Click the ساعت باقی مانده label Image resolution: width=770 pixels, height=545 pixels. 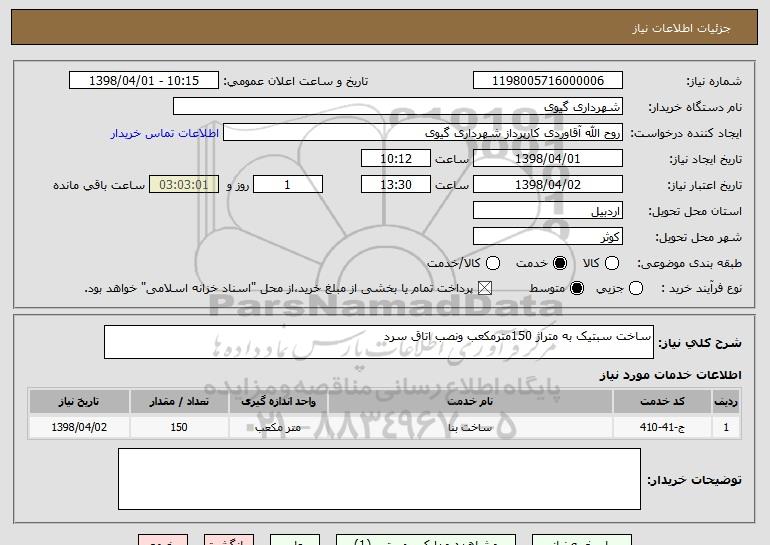[x=99, y=185]
